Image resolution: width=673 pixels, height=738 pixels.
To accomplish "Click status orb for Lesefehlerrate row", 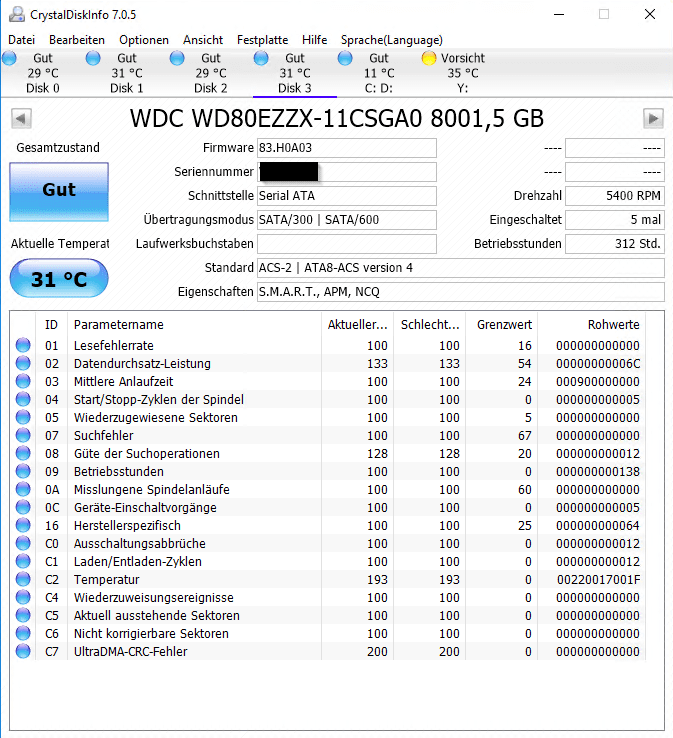I will (x=23, y=345).
